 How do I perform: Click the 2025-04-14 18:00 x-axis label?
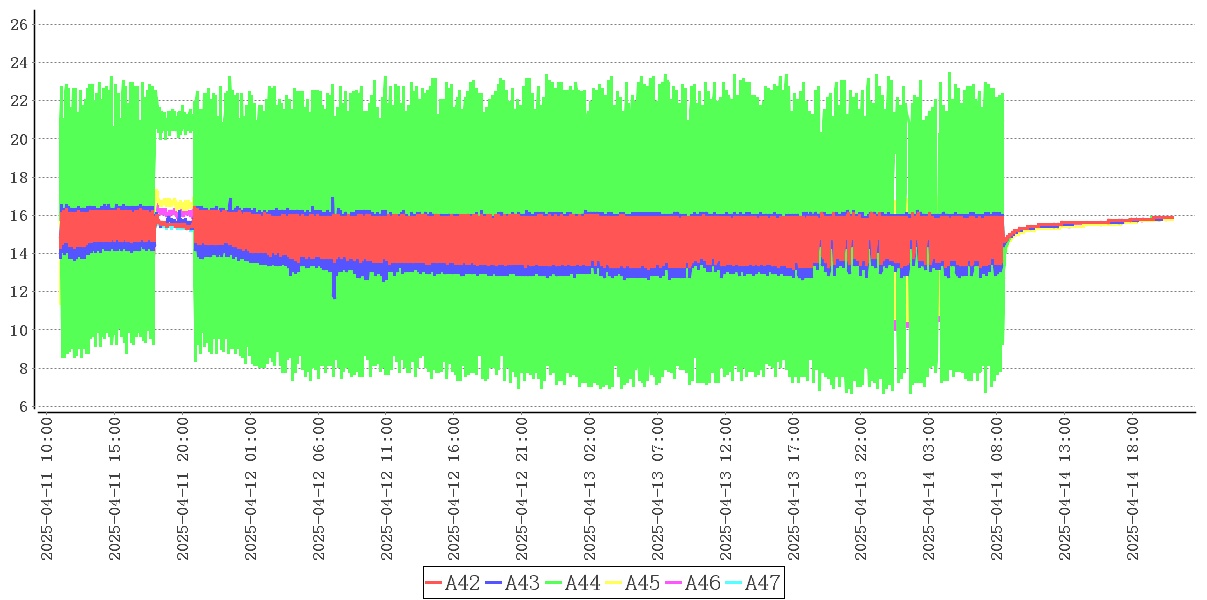pos(1133,489)
